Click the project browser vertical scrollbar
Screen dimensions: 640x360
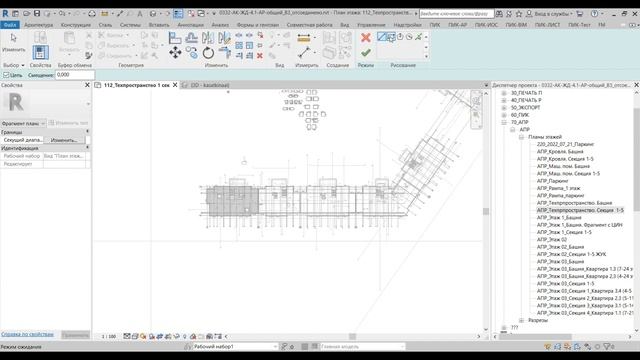637,159
